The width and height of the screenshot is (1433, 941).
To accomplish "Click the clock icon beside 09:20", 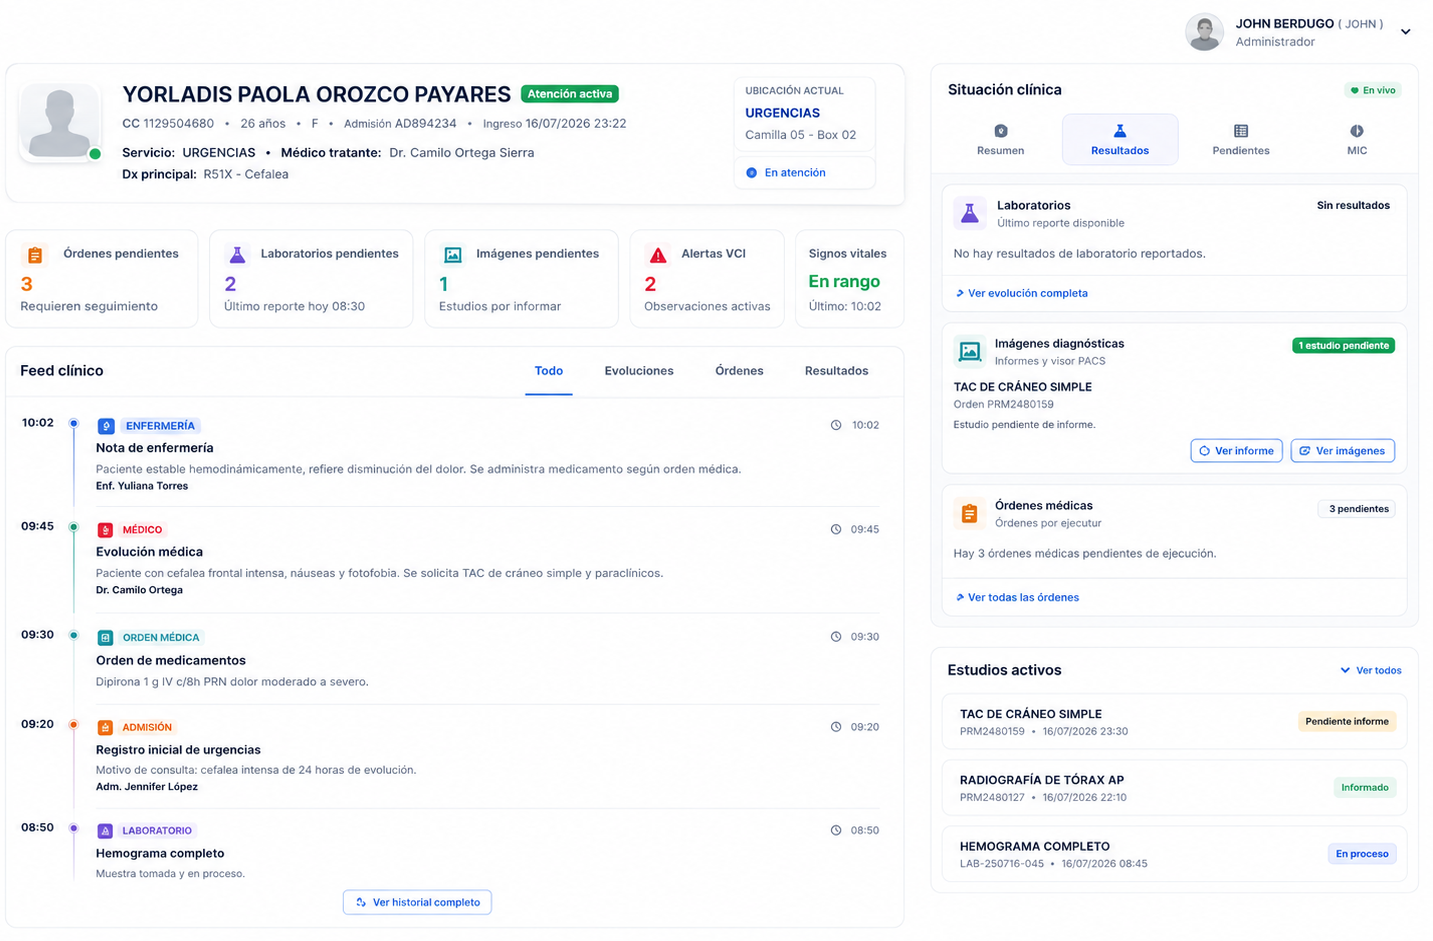I will tap(836, 727).
